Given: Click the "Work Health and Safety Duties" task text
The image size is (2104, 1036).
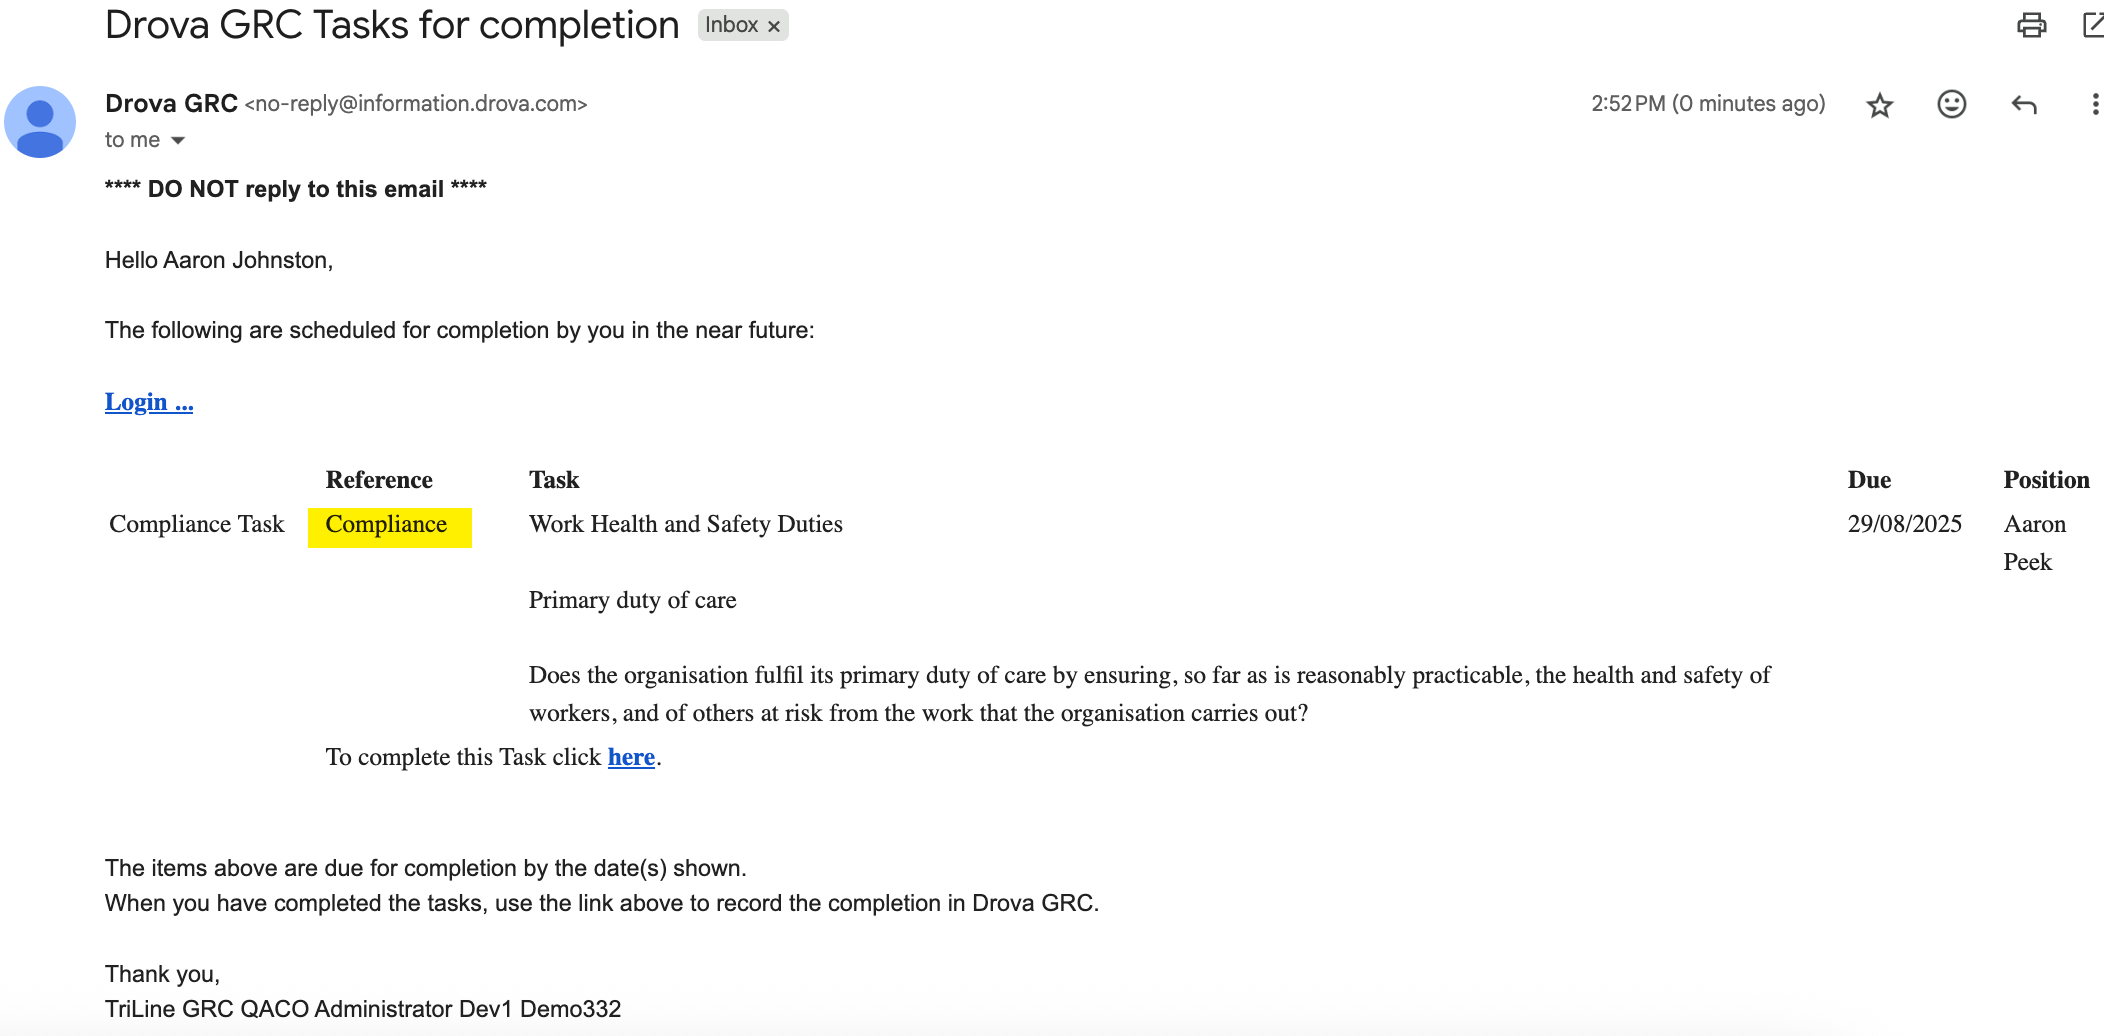Looking at the screenshot, I should tap(686, 524).
